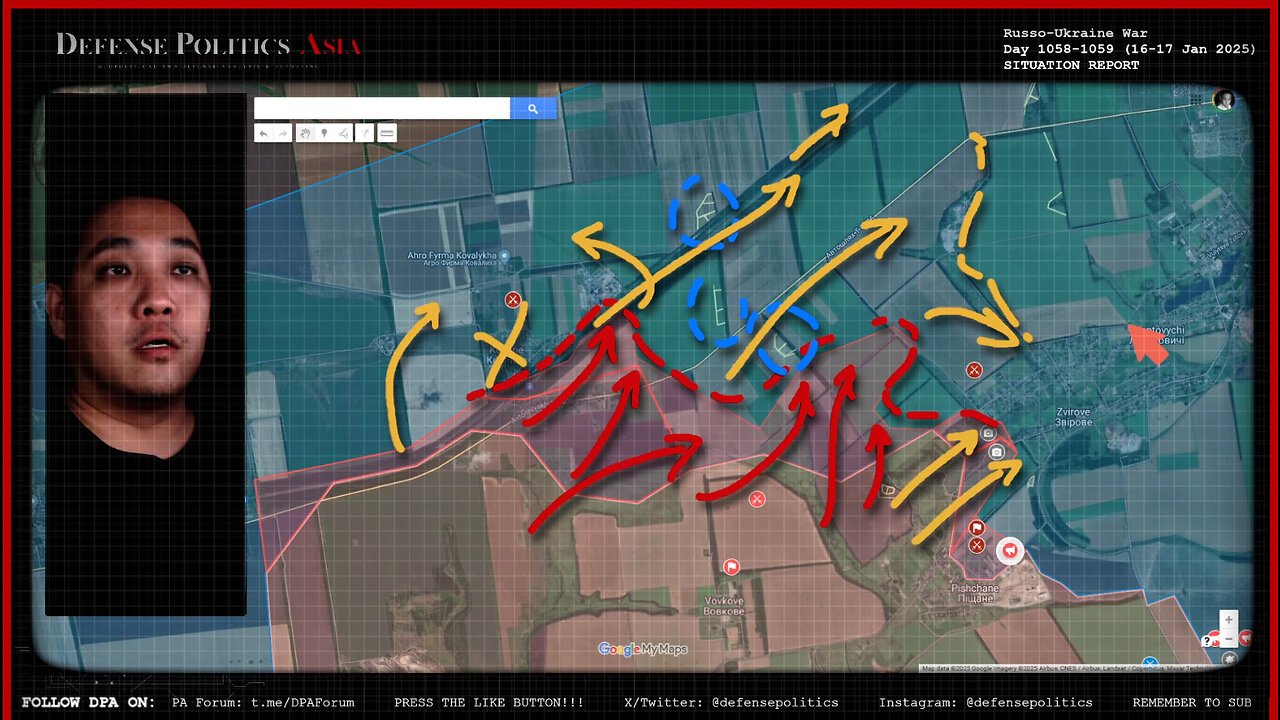The width and height of the screenshot is (1280, 720).
Task: Click crossed-swords marker near Ahro Fyrma Kovalyka
Action: coord(512,299)
